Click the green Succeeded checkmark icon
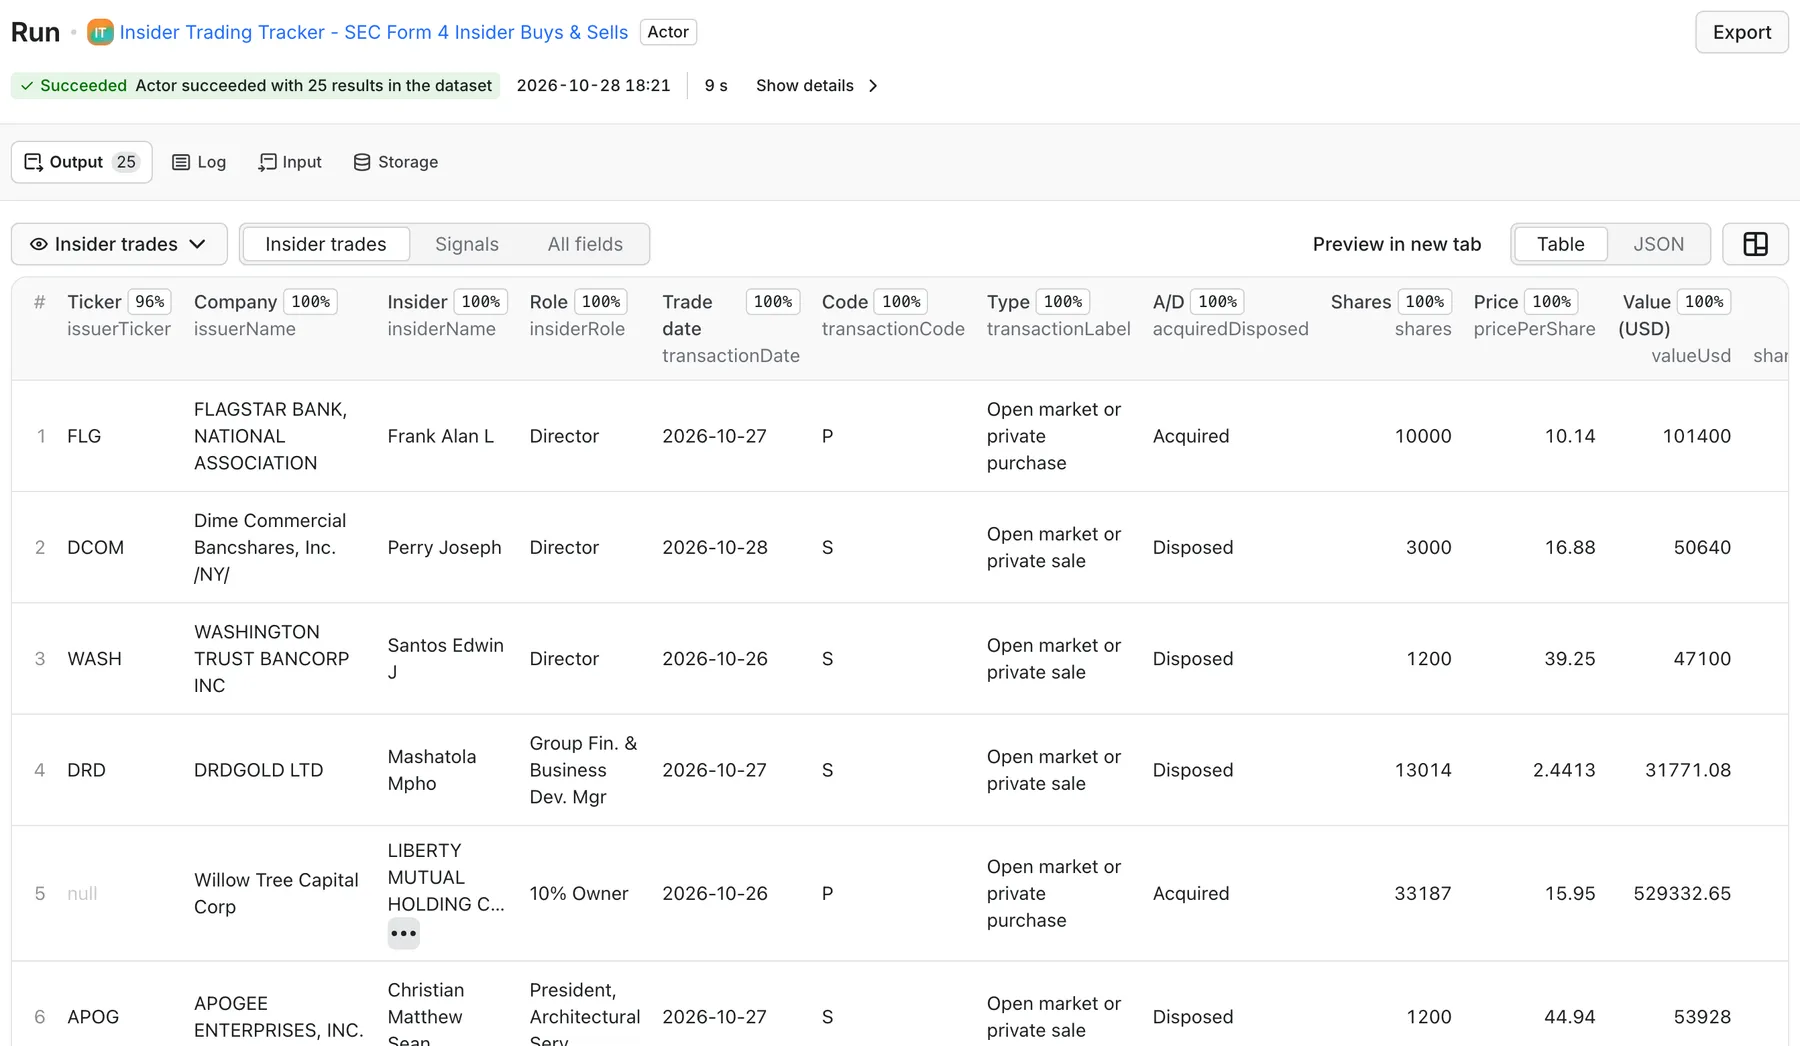 27,86
